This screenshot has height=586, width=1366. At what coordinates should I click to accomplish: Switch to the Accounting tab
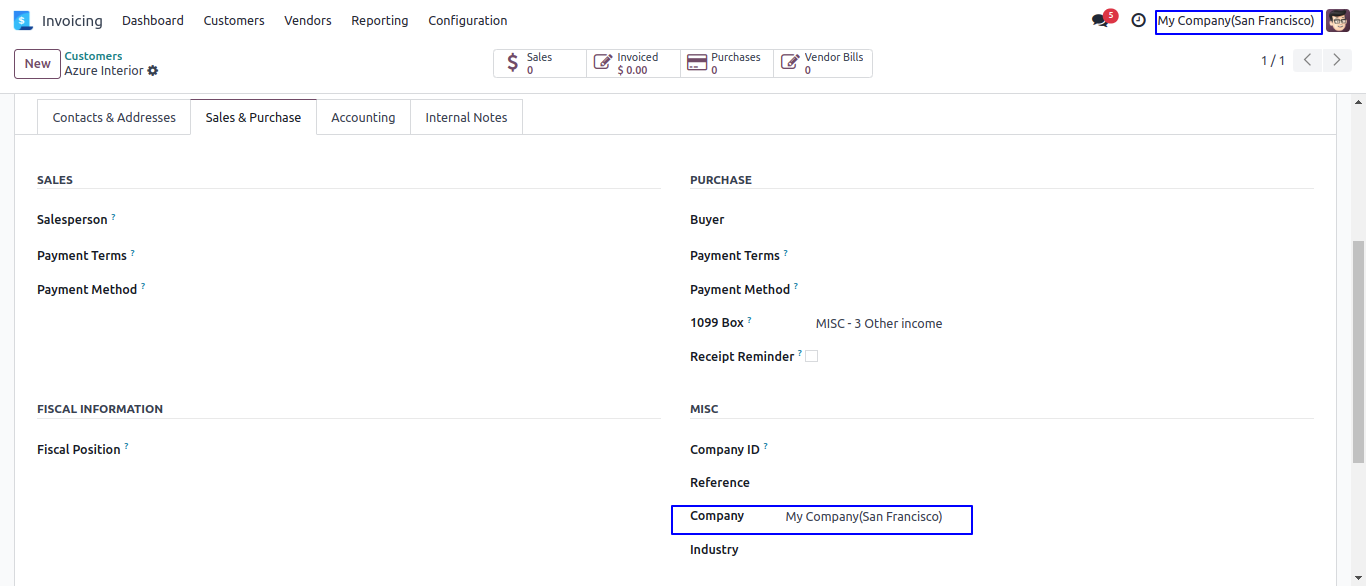point(363,117)
